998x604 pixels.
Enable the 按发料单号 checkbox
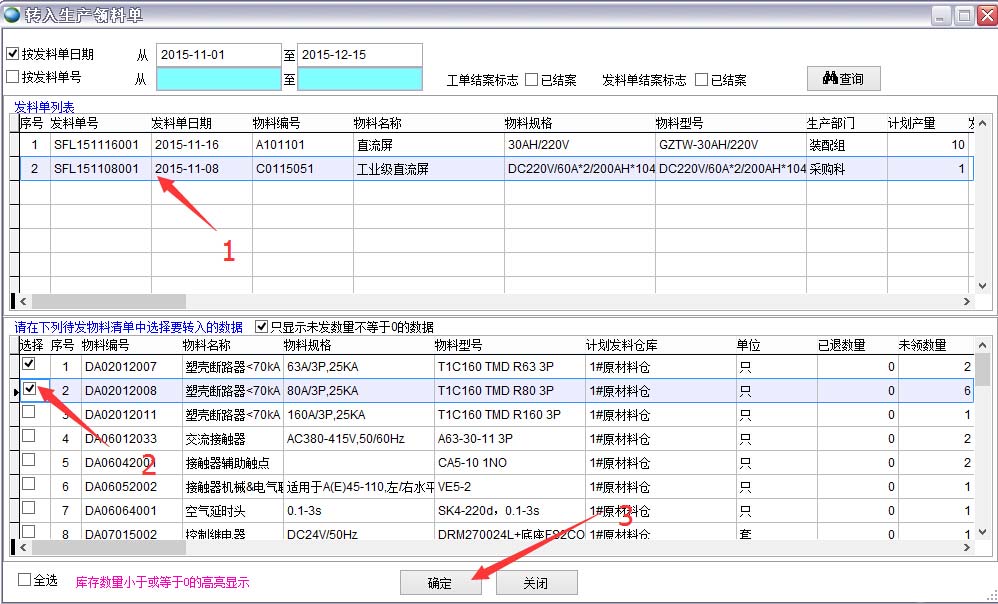pyautogui.click(x=13, y=77)
